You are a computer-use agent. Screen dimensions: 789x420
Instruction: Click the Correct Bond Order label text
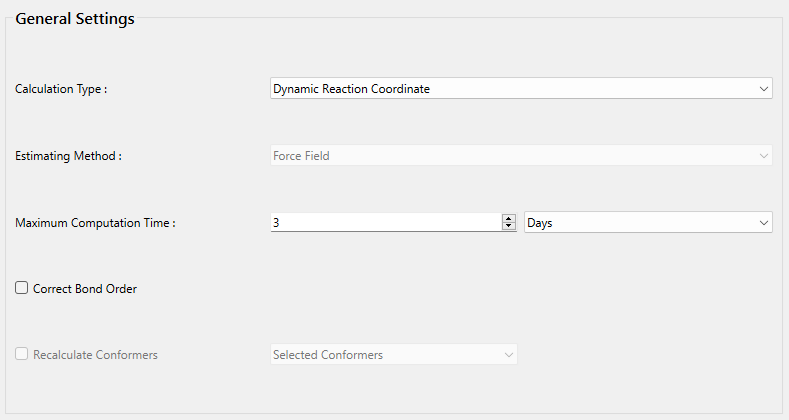coord(85,289)
